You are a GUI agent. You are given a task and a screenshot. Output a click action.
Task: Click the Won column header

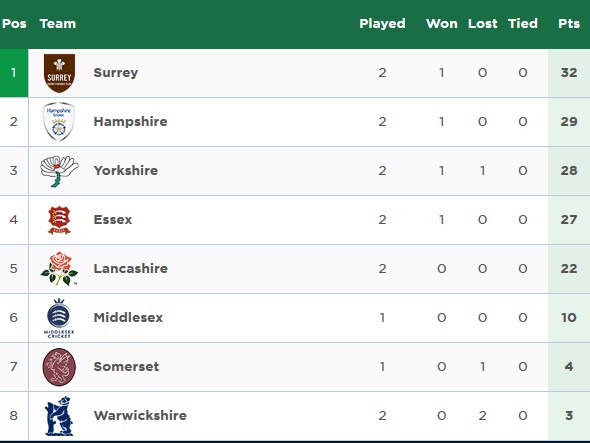coord(442,24)
